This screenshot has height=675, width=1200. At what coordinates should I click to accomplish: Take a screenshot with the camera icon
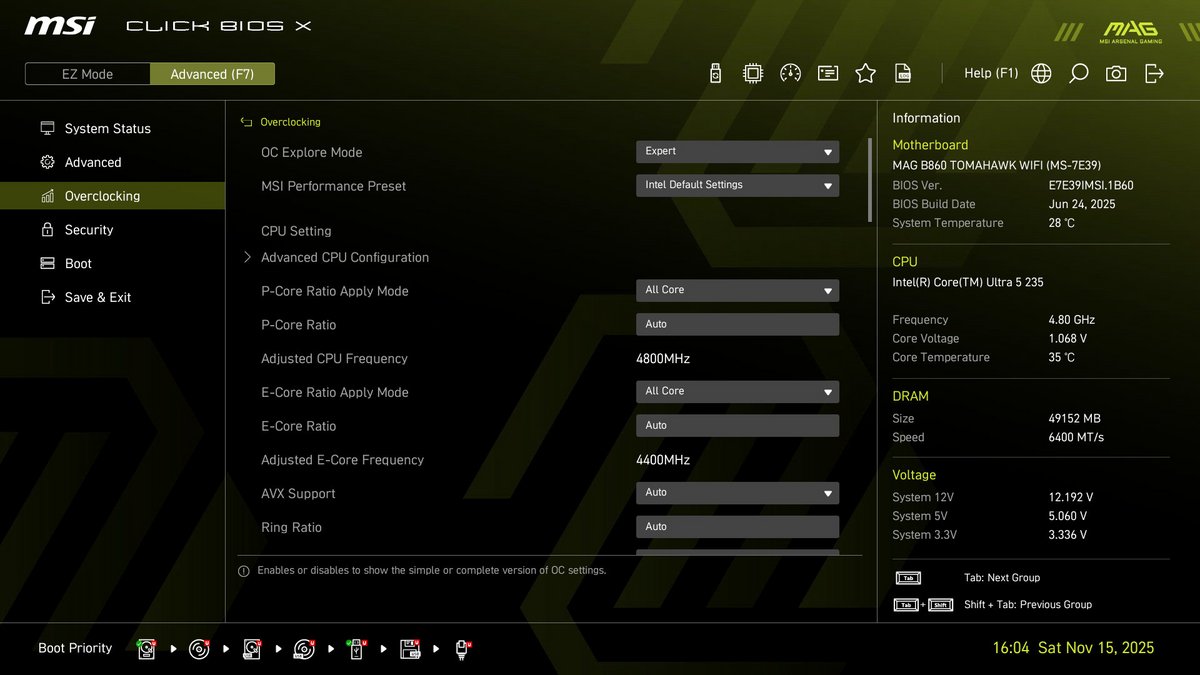1116,72
